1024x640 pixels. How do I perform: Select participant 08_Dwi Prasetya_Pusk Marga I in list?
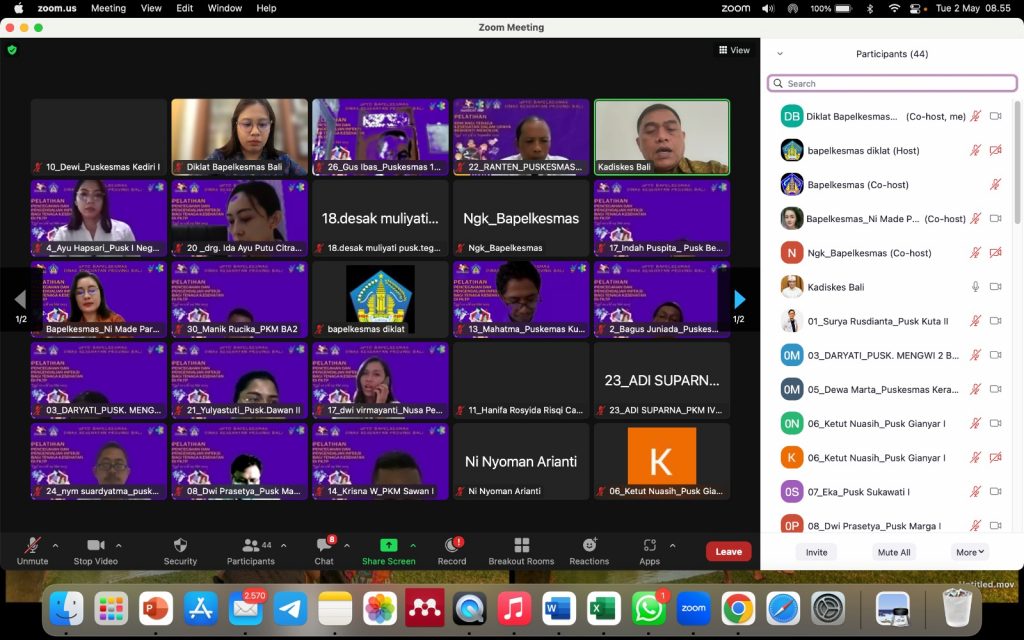click(x=892, y=525)
